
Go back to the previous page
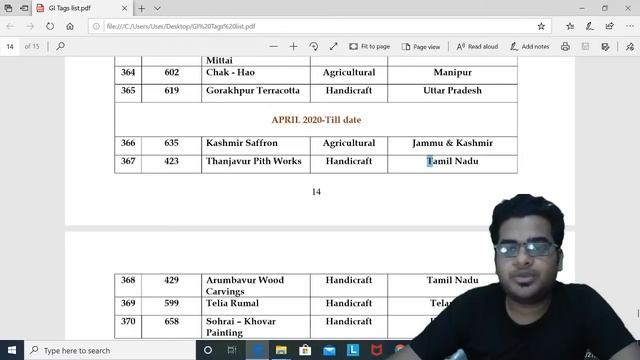coord(10,26)
